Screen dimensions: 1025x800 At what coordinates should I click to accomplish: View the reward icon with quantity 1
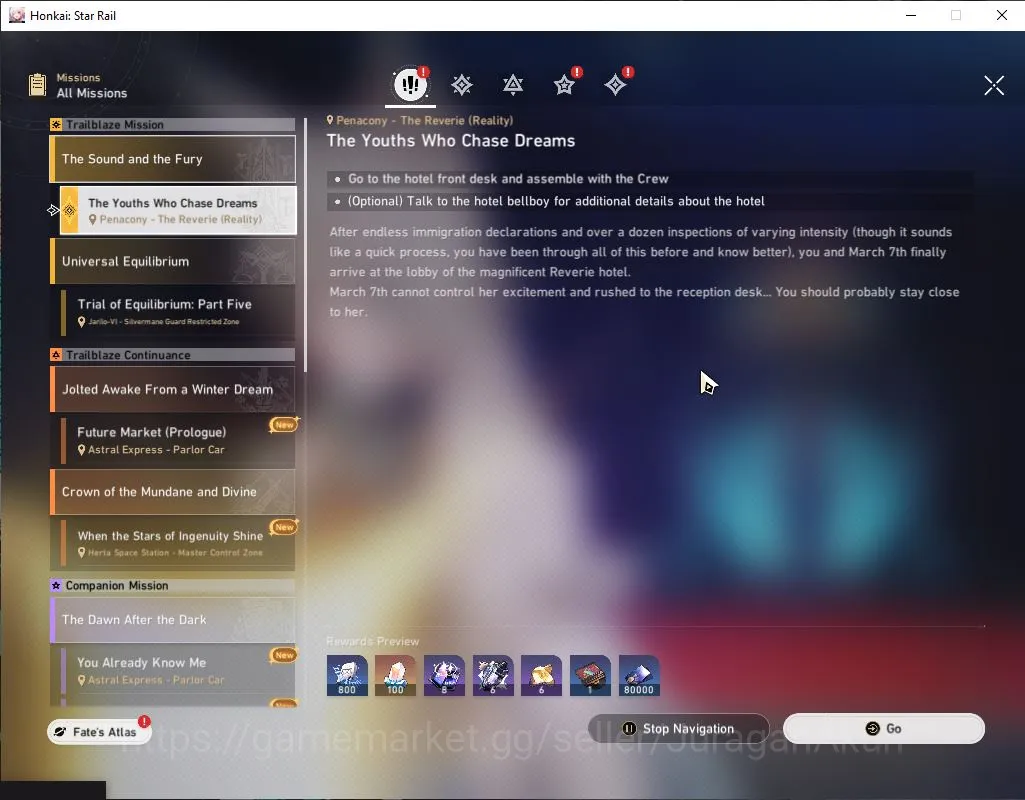(590, 676)
